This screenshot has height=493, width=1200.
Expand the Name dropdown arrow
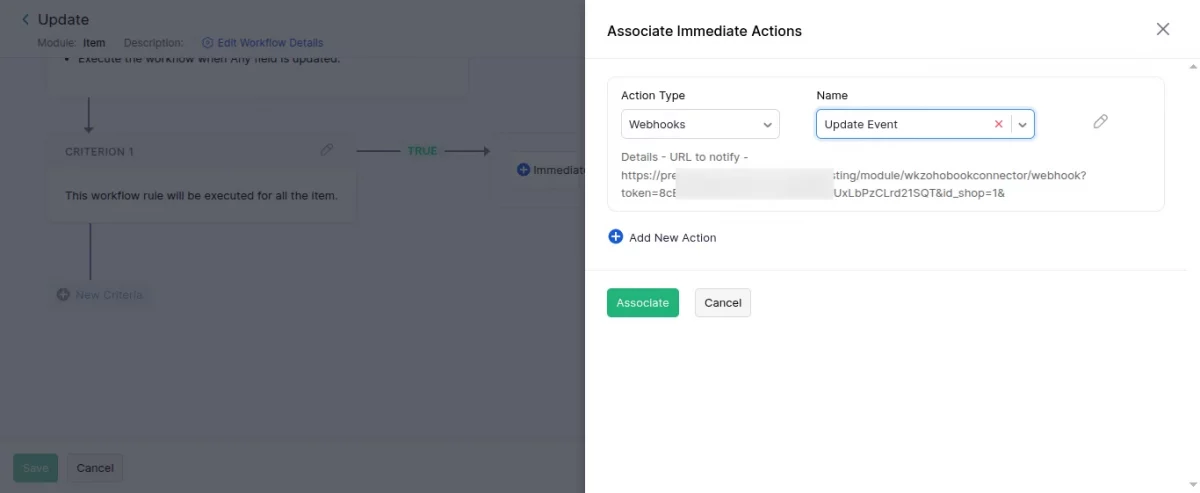(x=1022, y=124)
